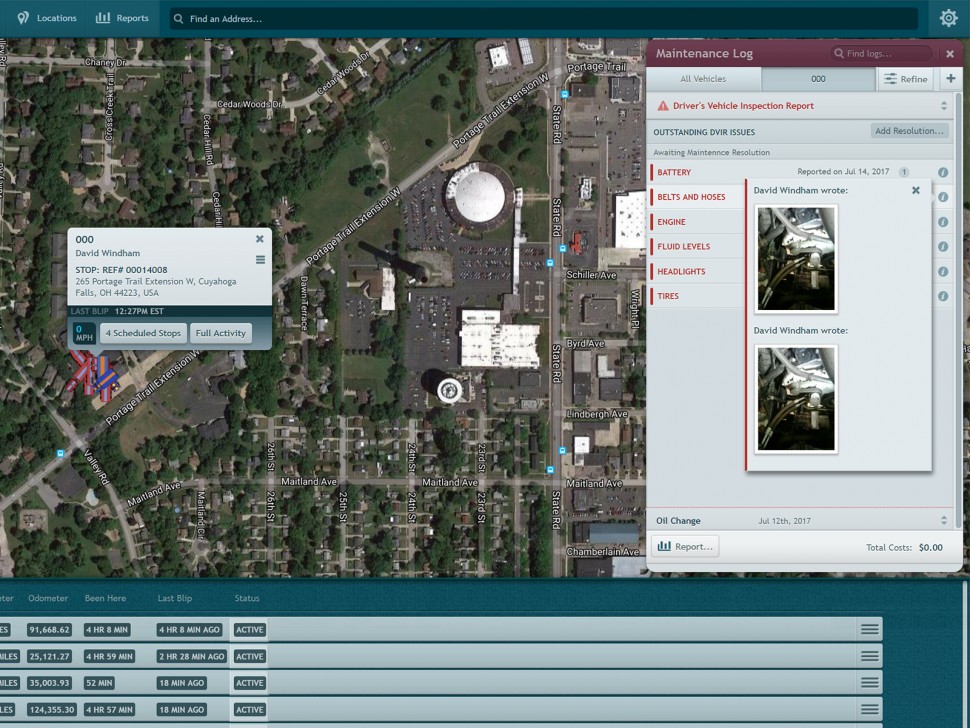Open info icon for ENGINE issue
Viewport: 970px width, 728px height.
click(x=943, y=222)
